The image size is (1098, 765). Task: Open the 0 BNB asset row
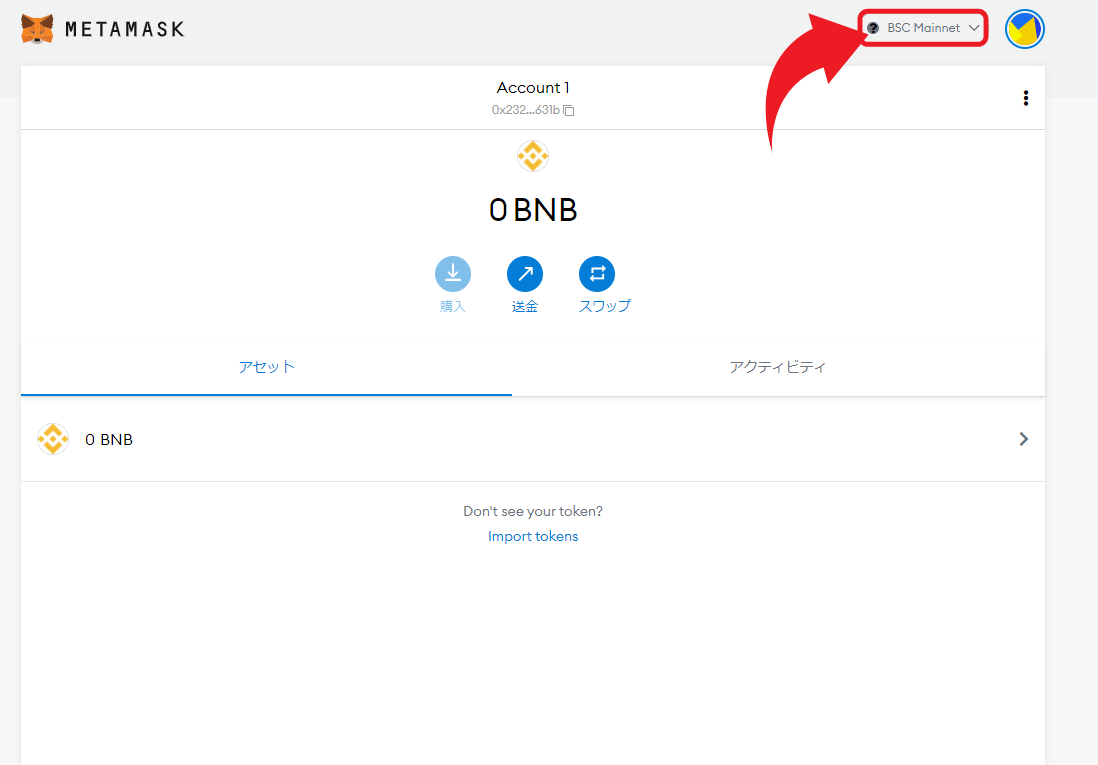click(533, 439)
